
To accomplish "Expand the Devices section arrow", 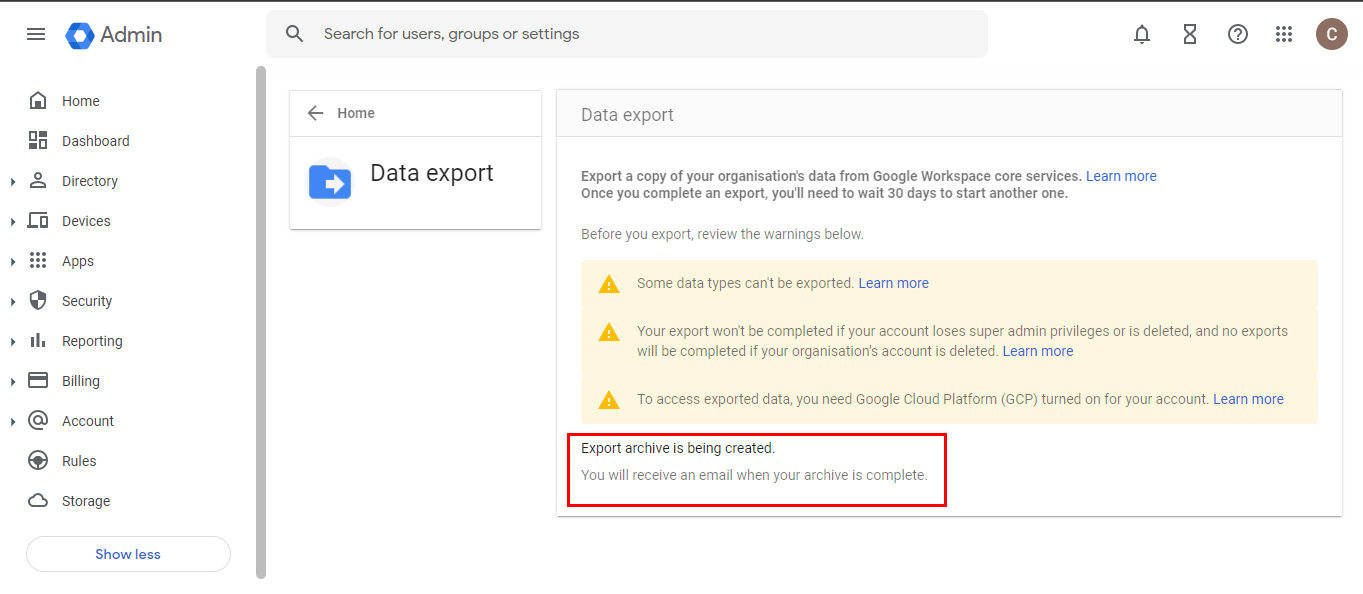I will [x=13, y=221].
